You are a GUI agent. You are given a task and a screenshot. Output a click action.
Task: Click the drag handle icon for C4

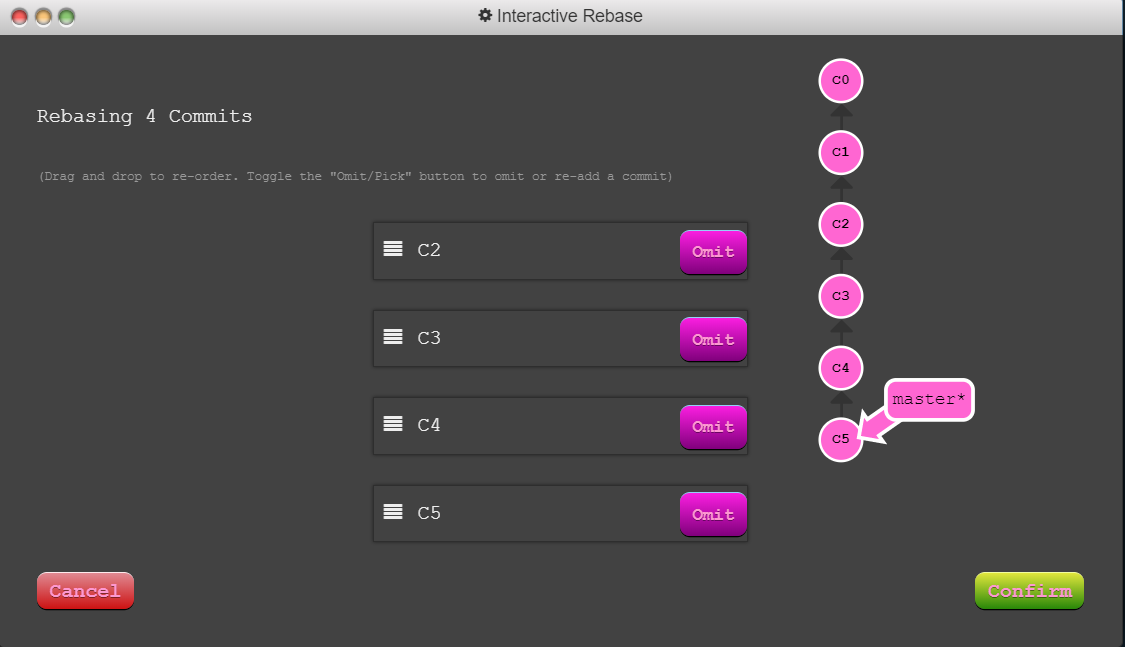(x=393, y=424)
